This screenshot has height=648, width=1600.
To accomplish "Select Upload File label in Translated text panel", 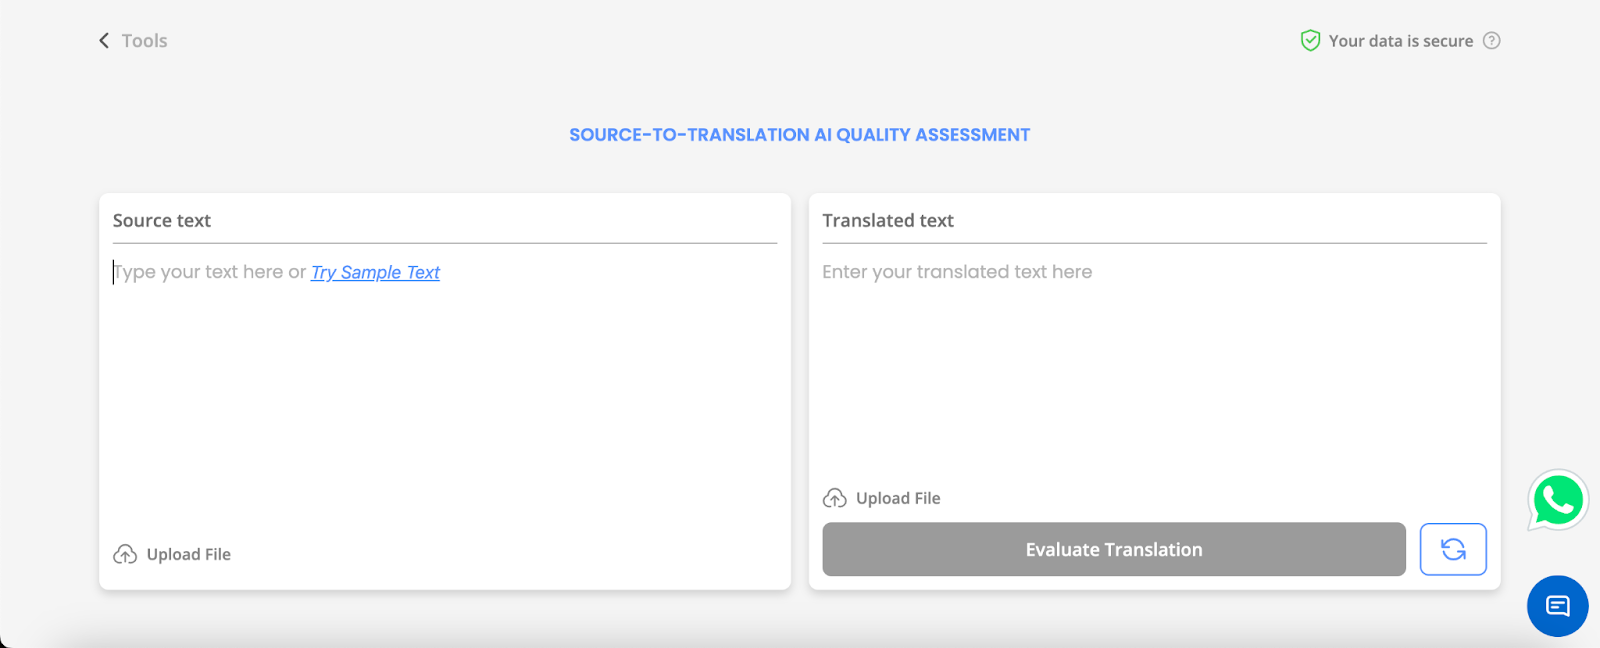I will tap(898, 498).
